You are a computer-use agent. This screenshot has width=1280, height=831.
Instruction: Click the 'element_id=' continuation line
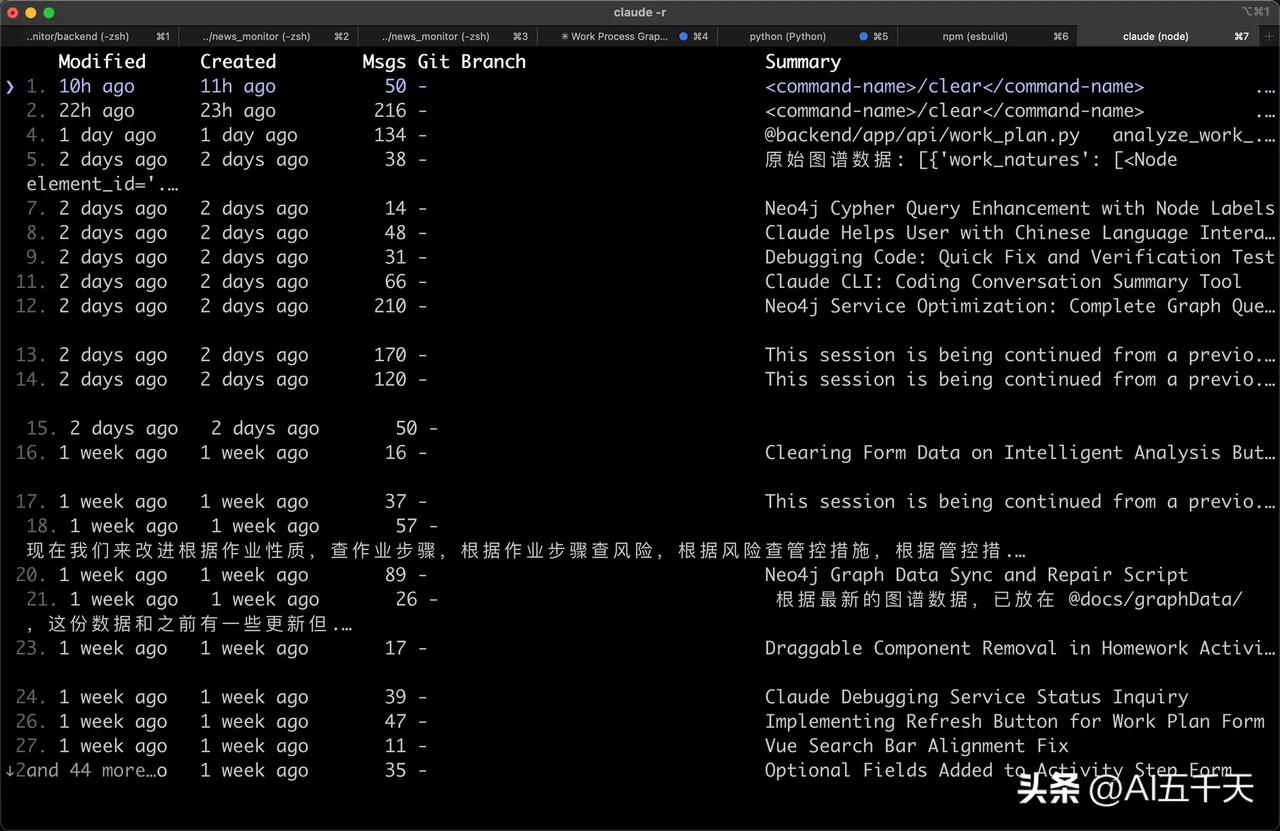point(103,184)
